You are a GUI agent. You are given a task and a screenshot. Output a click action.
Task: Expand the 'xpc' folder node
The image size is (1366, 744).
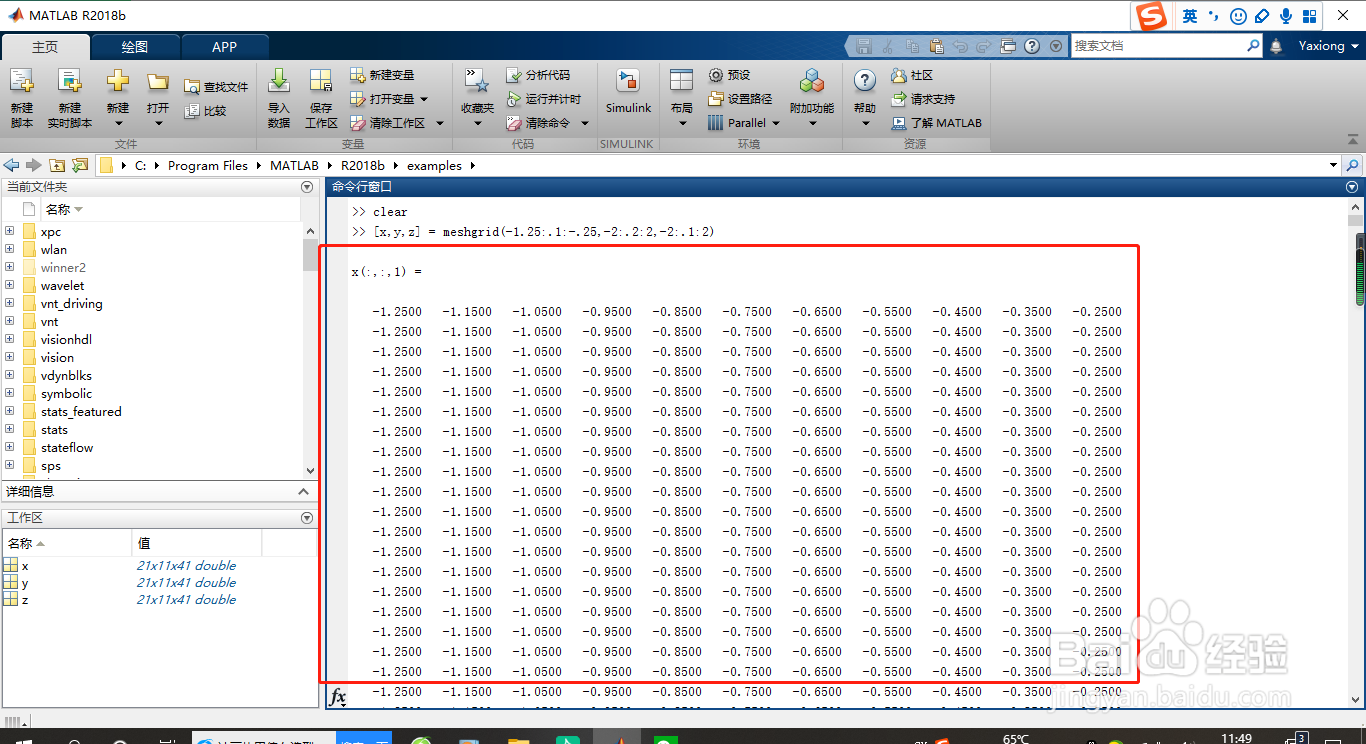click(9, 231)
